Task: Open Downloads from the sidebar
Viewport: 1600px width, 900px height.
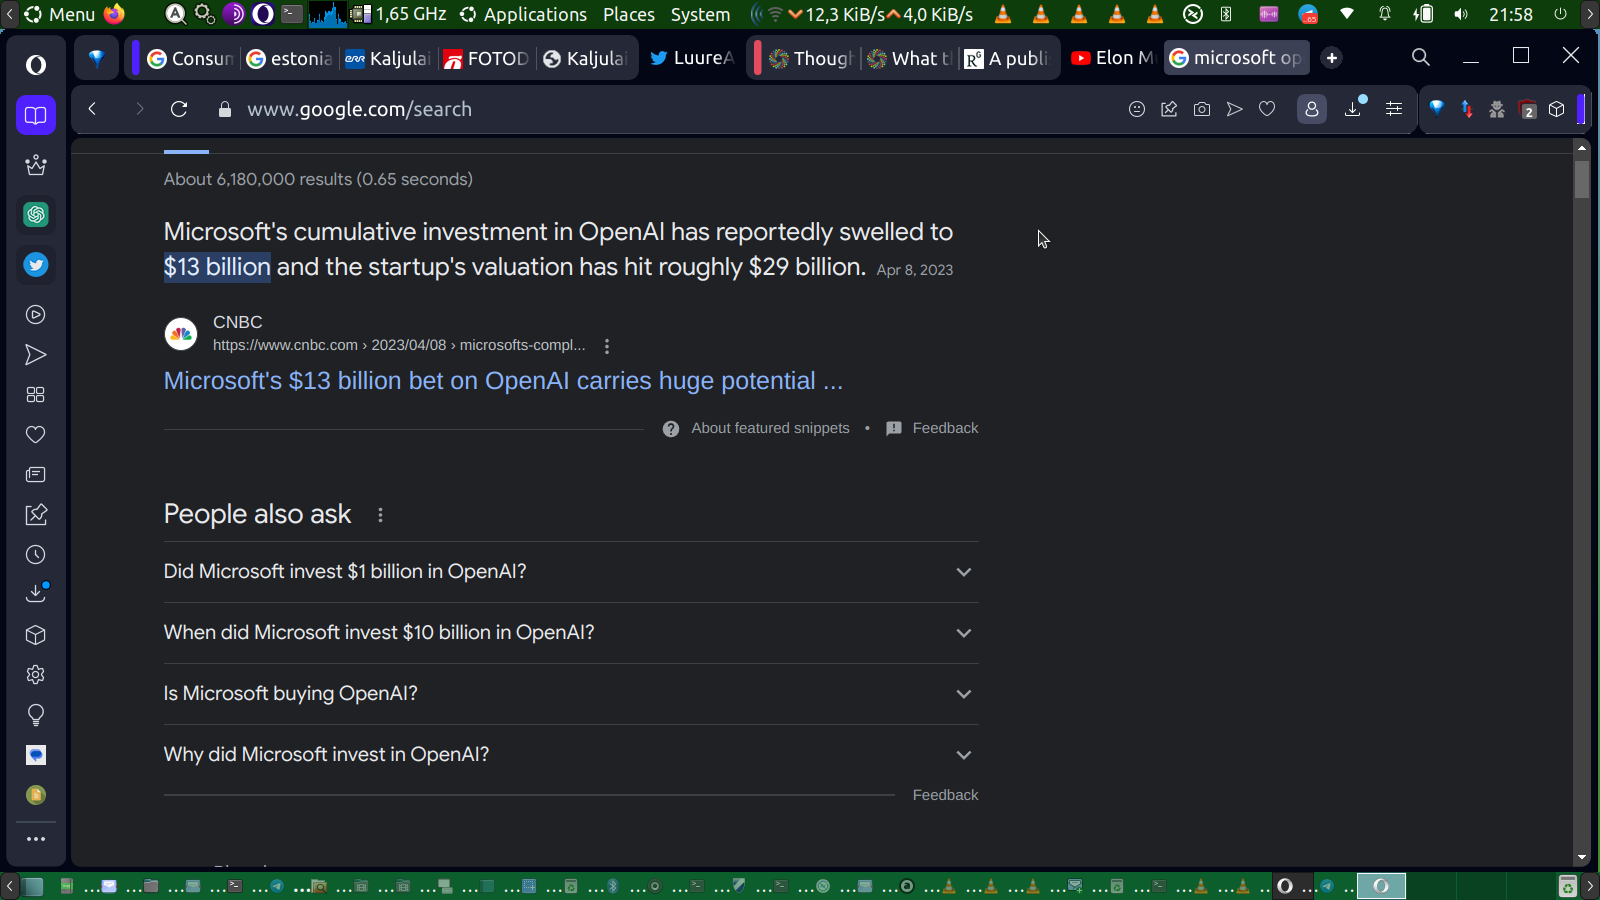Action: coord(36,594)
